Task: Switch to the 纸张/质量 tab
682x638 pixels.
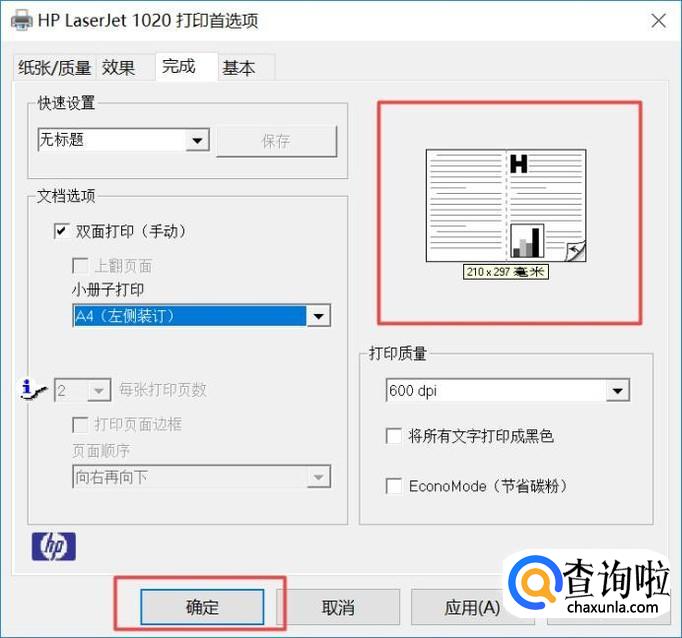Action: [54, 68]
